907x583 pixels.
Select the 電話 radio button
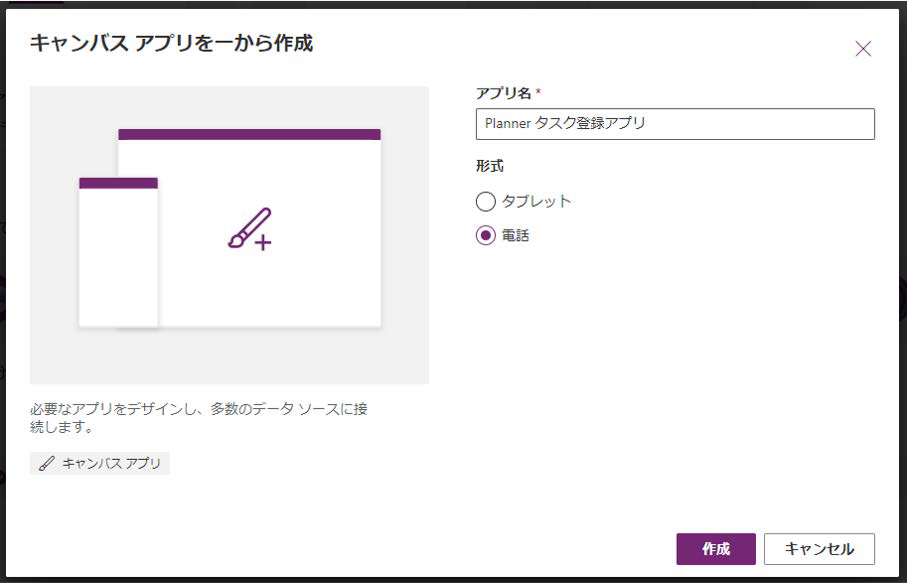tap(486, 237)
